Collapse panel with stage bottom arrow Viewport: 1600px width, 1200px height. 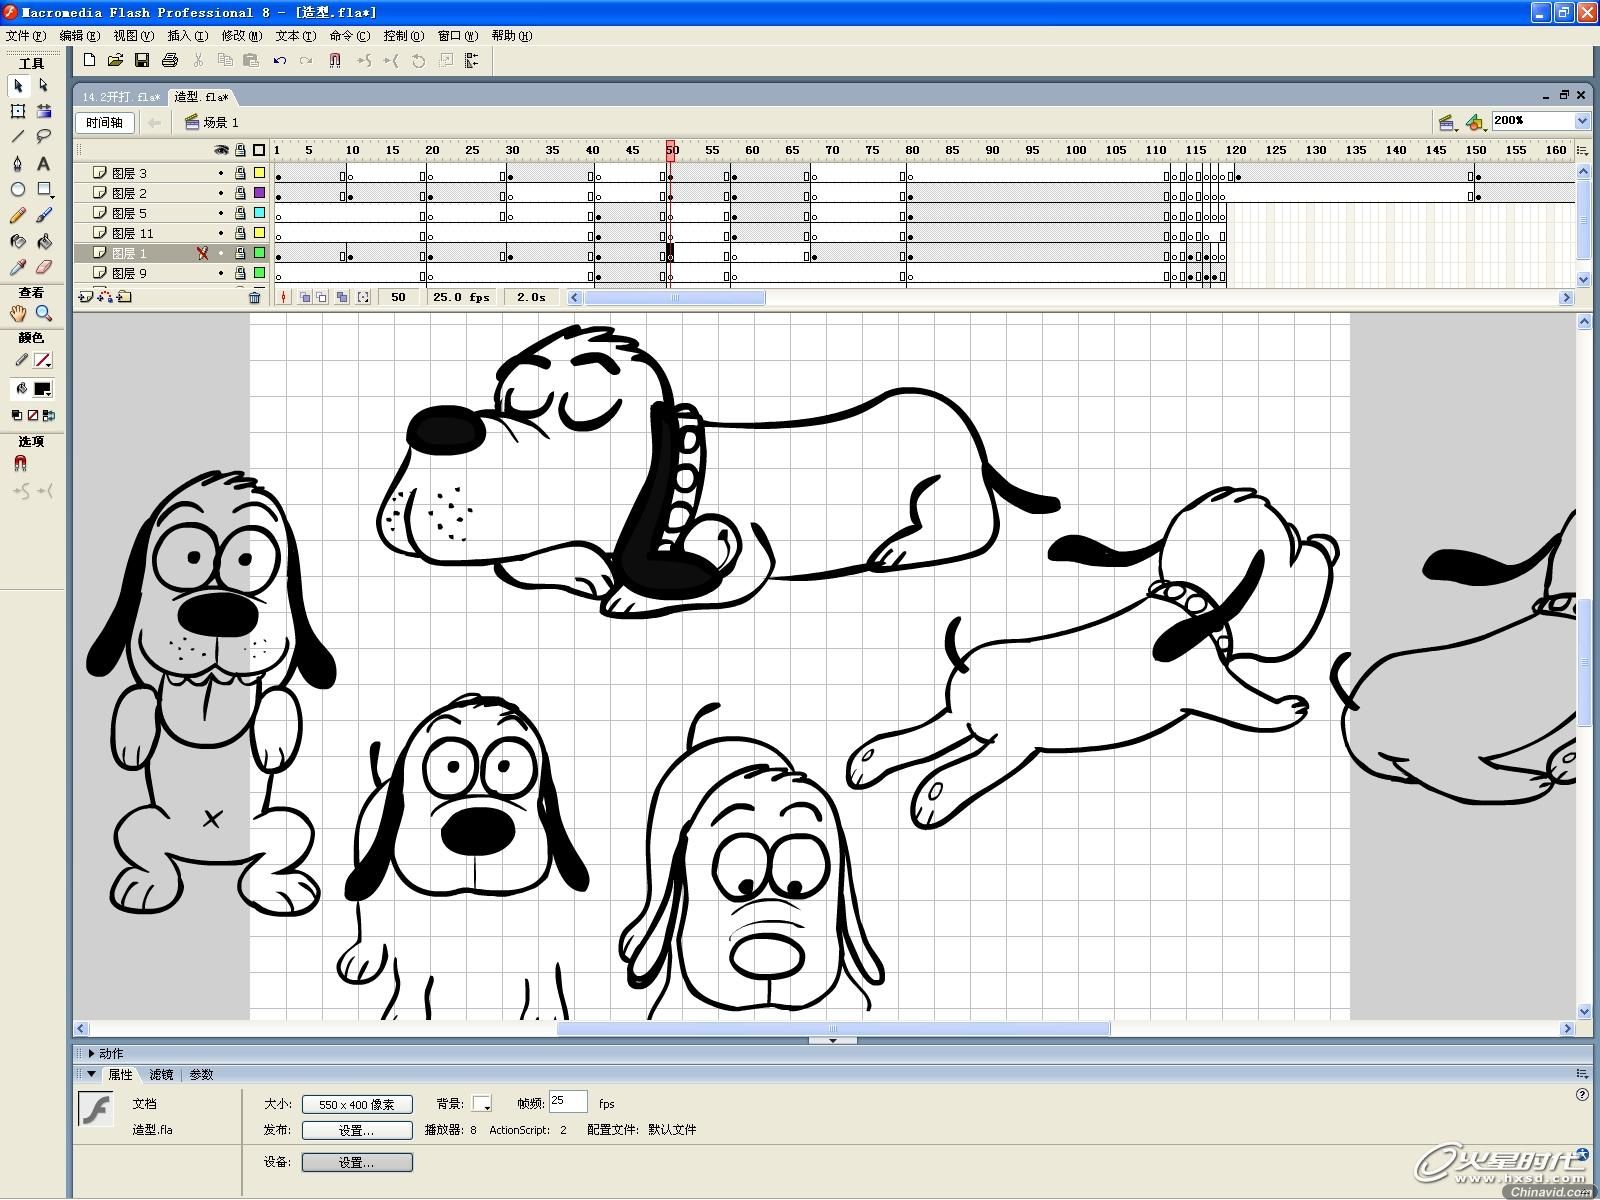(833, 1041)
